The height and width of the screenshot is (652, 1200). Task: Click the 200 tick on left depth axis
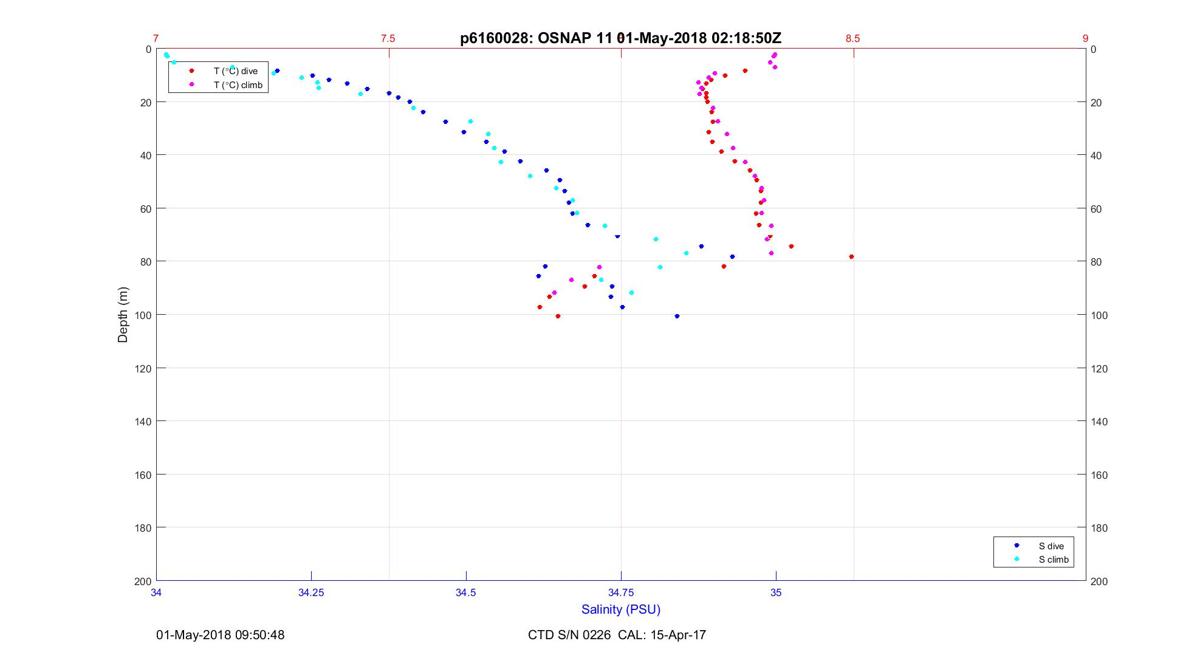click(x=143, y=581)
